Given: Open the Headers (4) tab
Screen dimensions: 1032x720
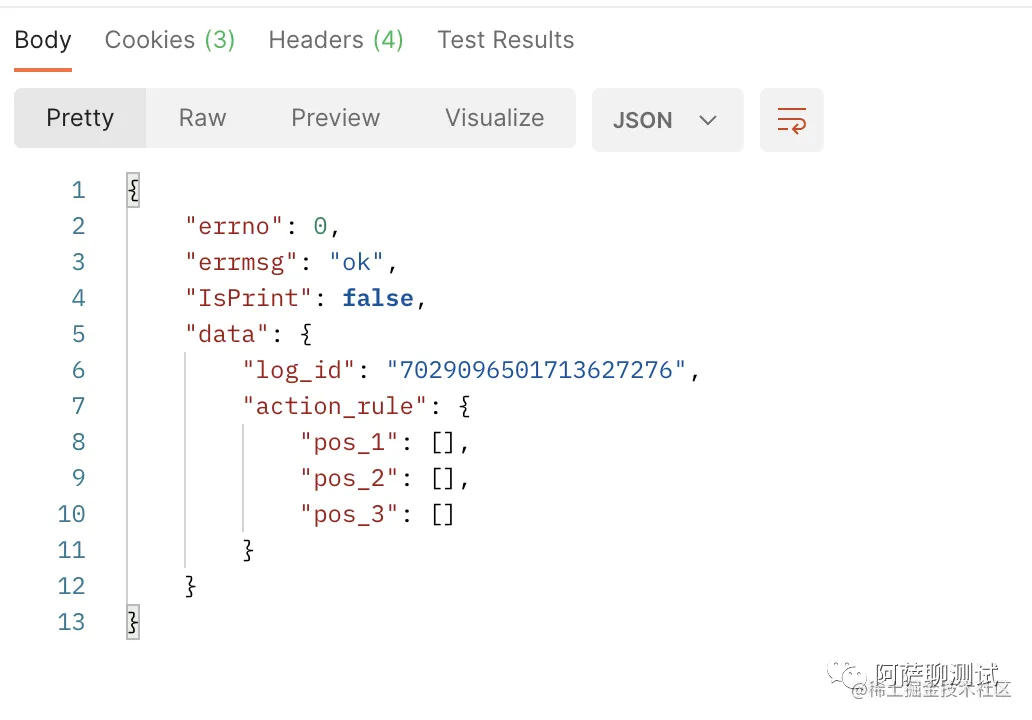Looking at the screenshot, I should pyautogui.click(x=336, y=40).
